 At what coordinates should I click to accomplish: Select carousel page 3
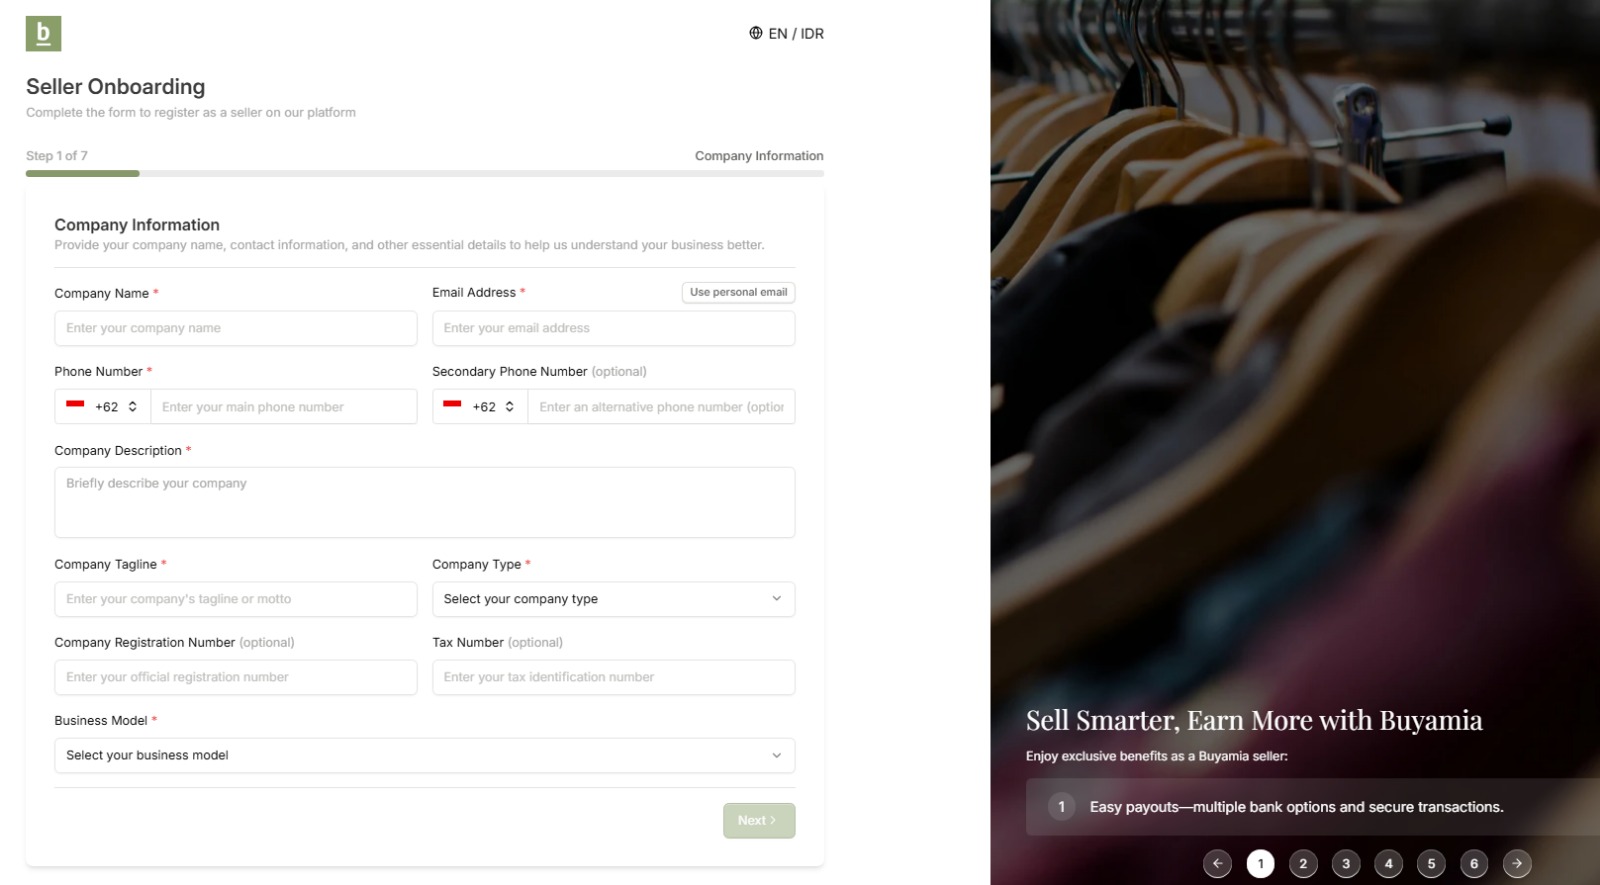[1346, 863]
